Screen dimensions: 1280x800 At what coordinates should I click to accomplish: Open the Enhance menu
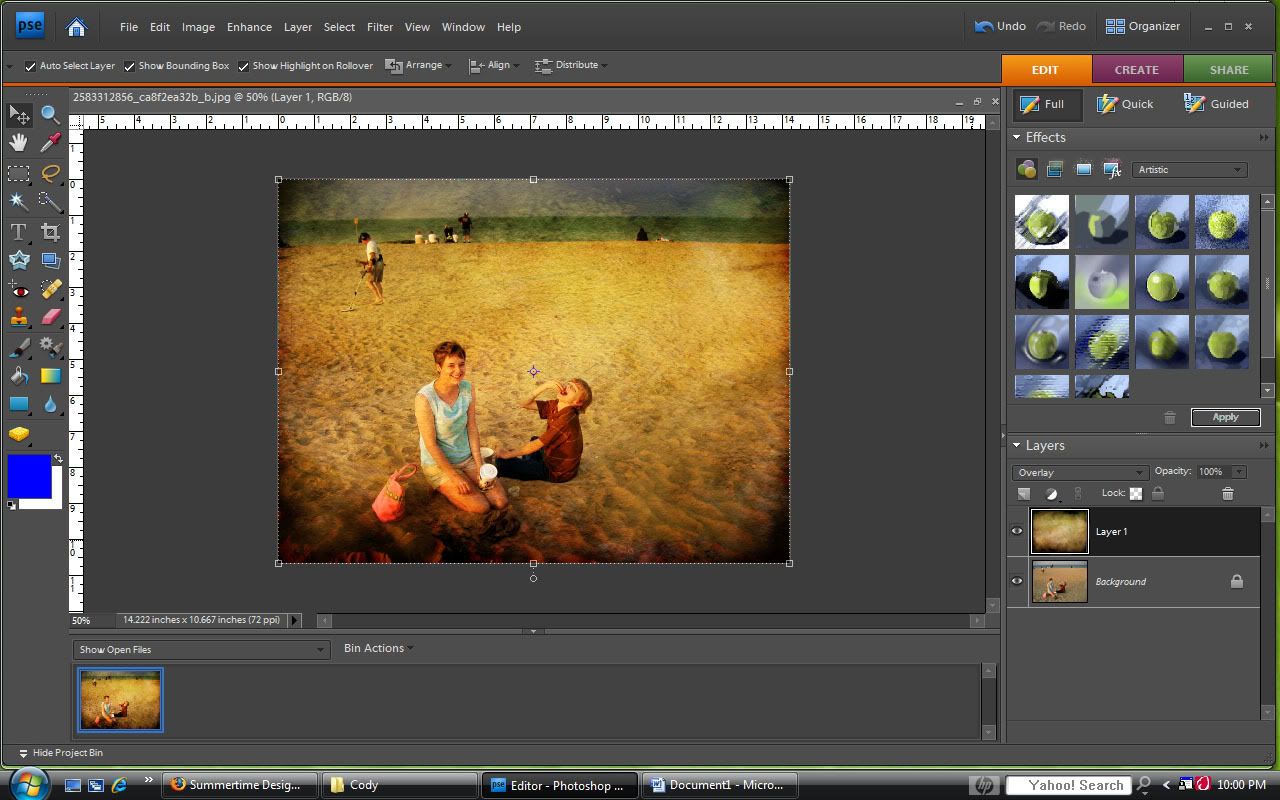pyautogui.click(x=249, y=27)
